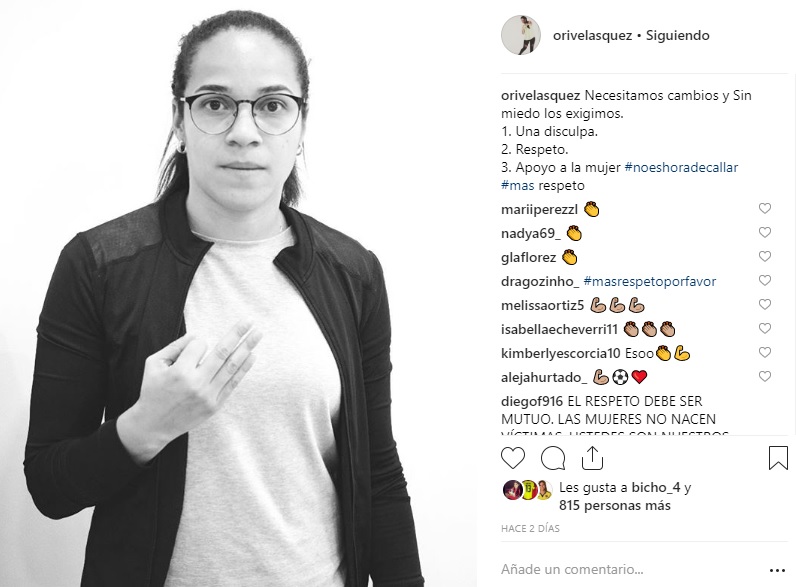The width and height of the screenshot is (796, 587).
Task: Open the #masrespetoporfavor hashtag
Action: point(650,281)
